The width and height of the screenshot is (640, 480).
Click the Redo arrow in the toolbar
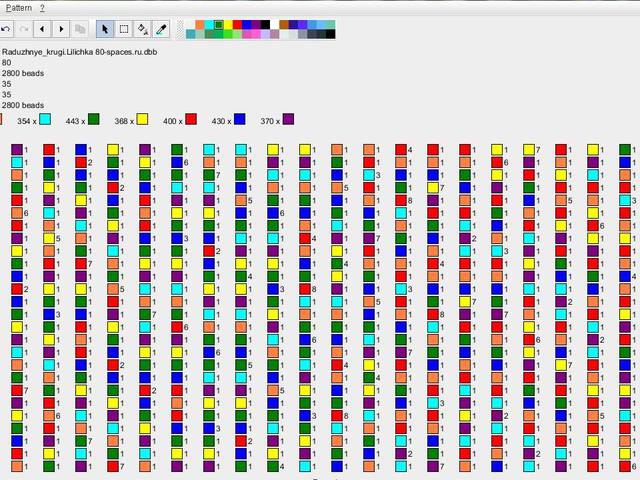pyautogui.click(x=24, y=29)
